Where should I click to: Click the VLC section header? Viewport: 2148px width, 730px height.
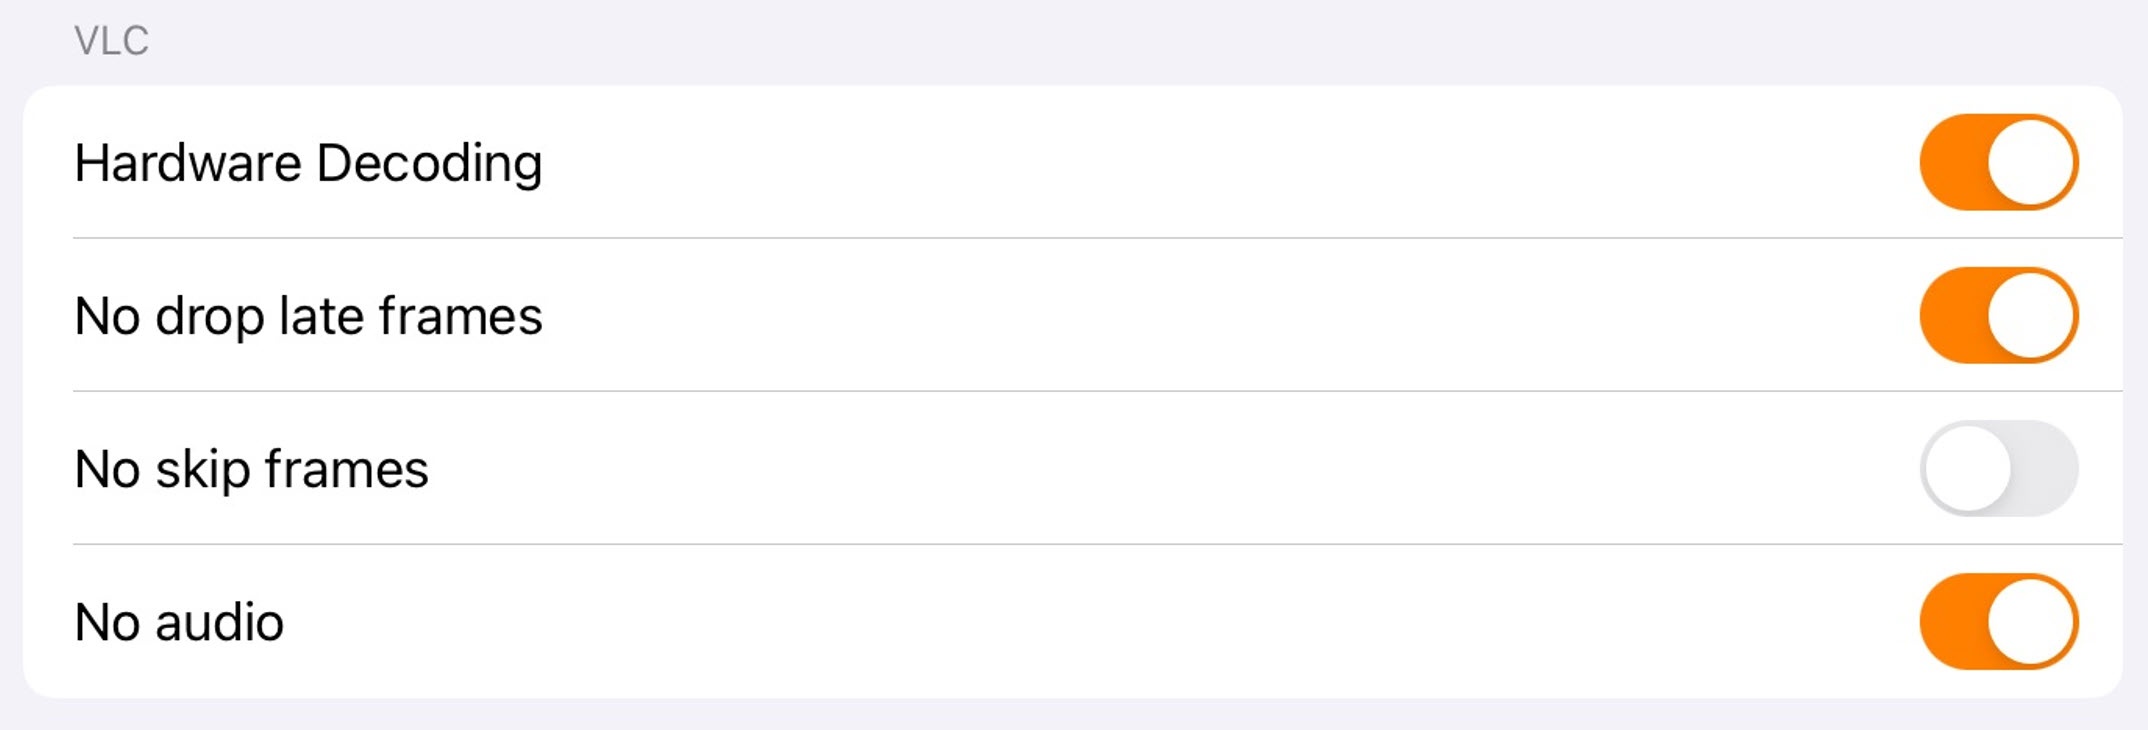111,41
